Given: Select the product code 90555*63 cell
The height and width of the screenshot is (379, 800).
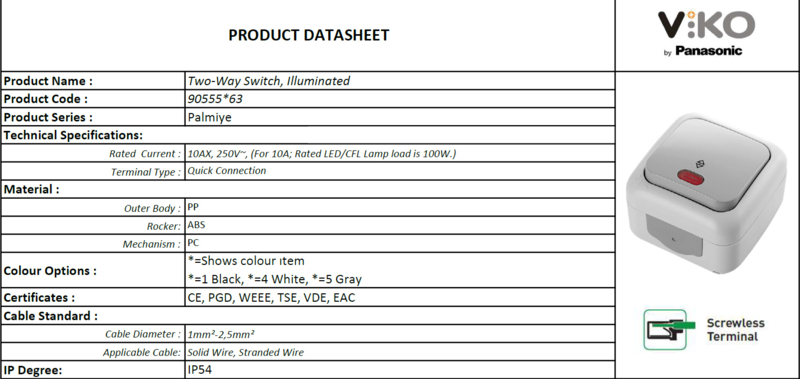Looking at the screenshot, I should tap(399, 99).
